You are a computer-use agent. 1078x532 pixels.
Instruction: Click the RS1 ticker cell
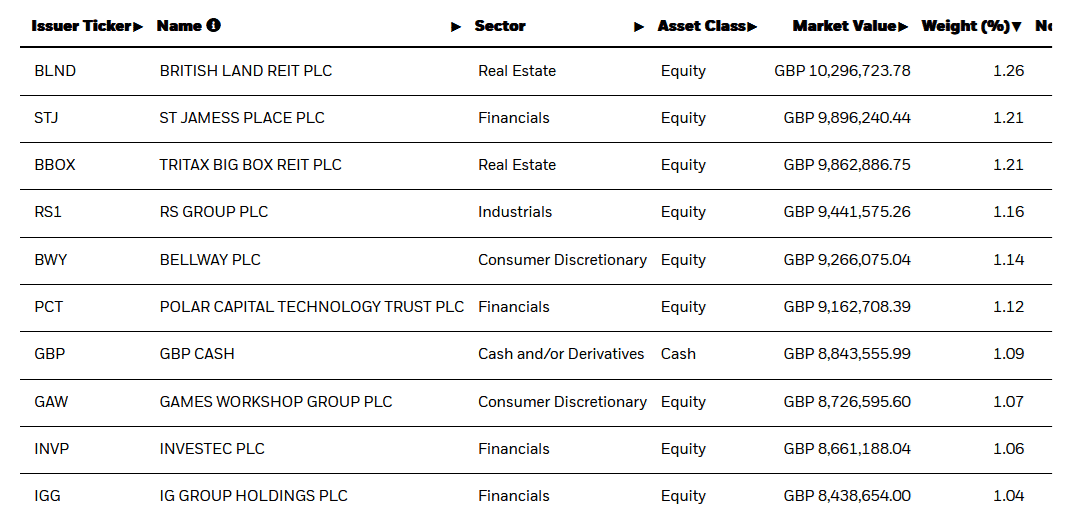coord(48,212)
